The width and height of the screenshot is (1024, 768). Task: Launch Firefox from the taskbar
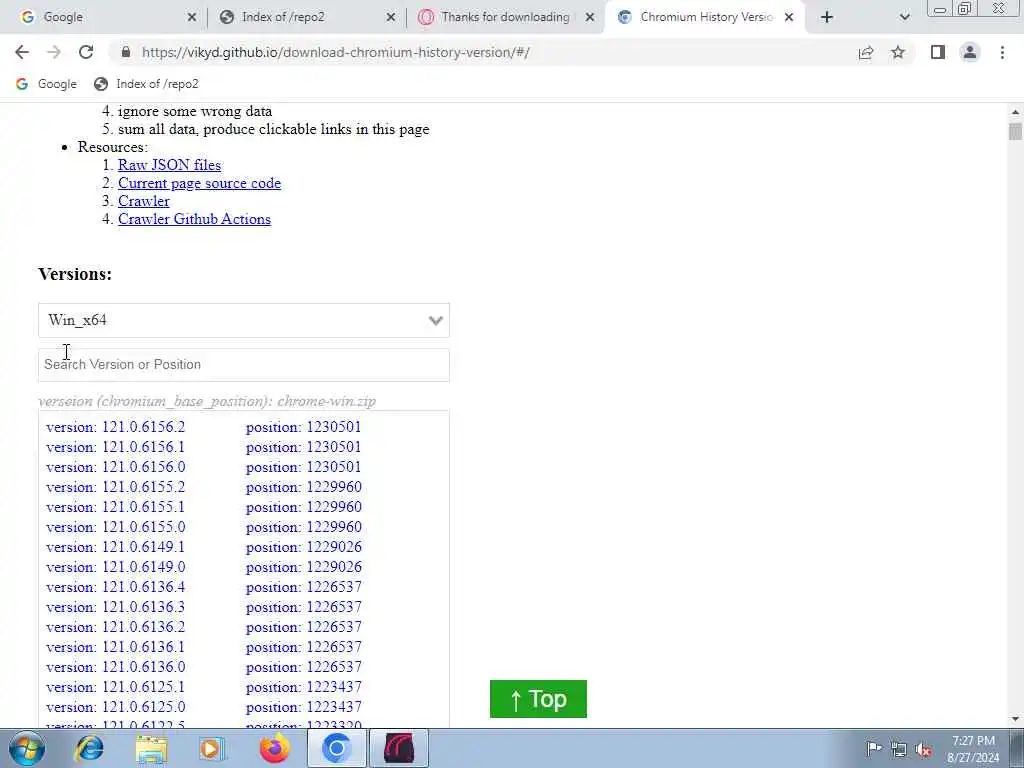point(274,748)
